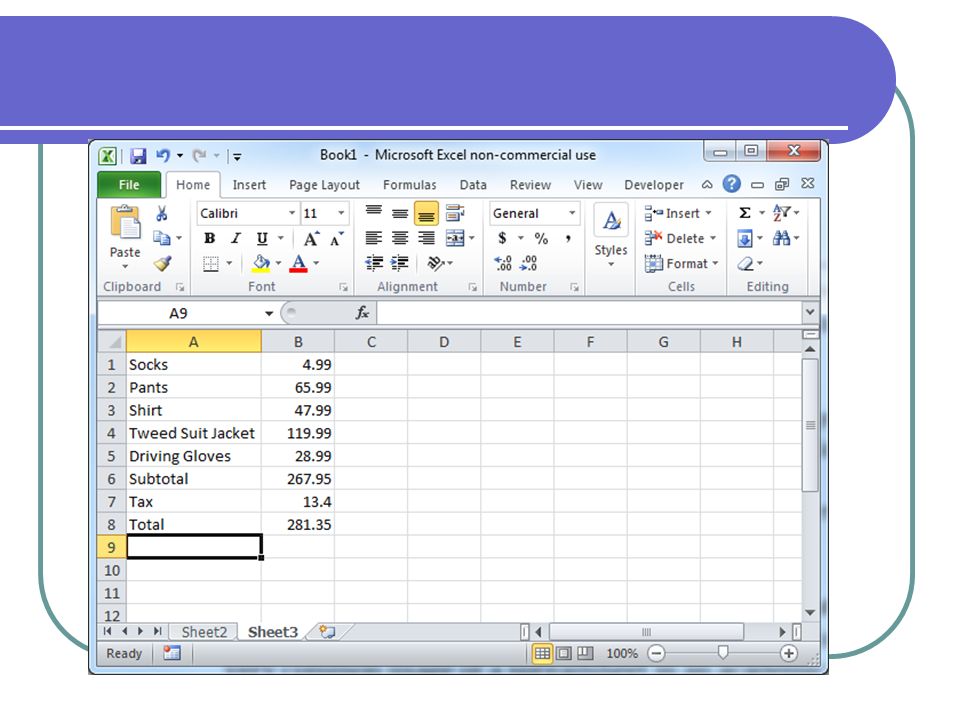The image size is (960, 720).
Task: Toggle Underline formatting
Action: click(262, 238)
